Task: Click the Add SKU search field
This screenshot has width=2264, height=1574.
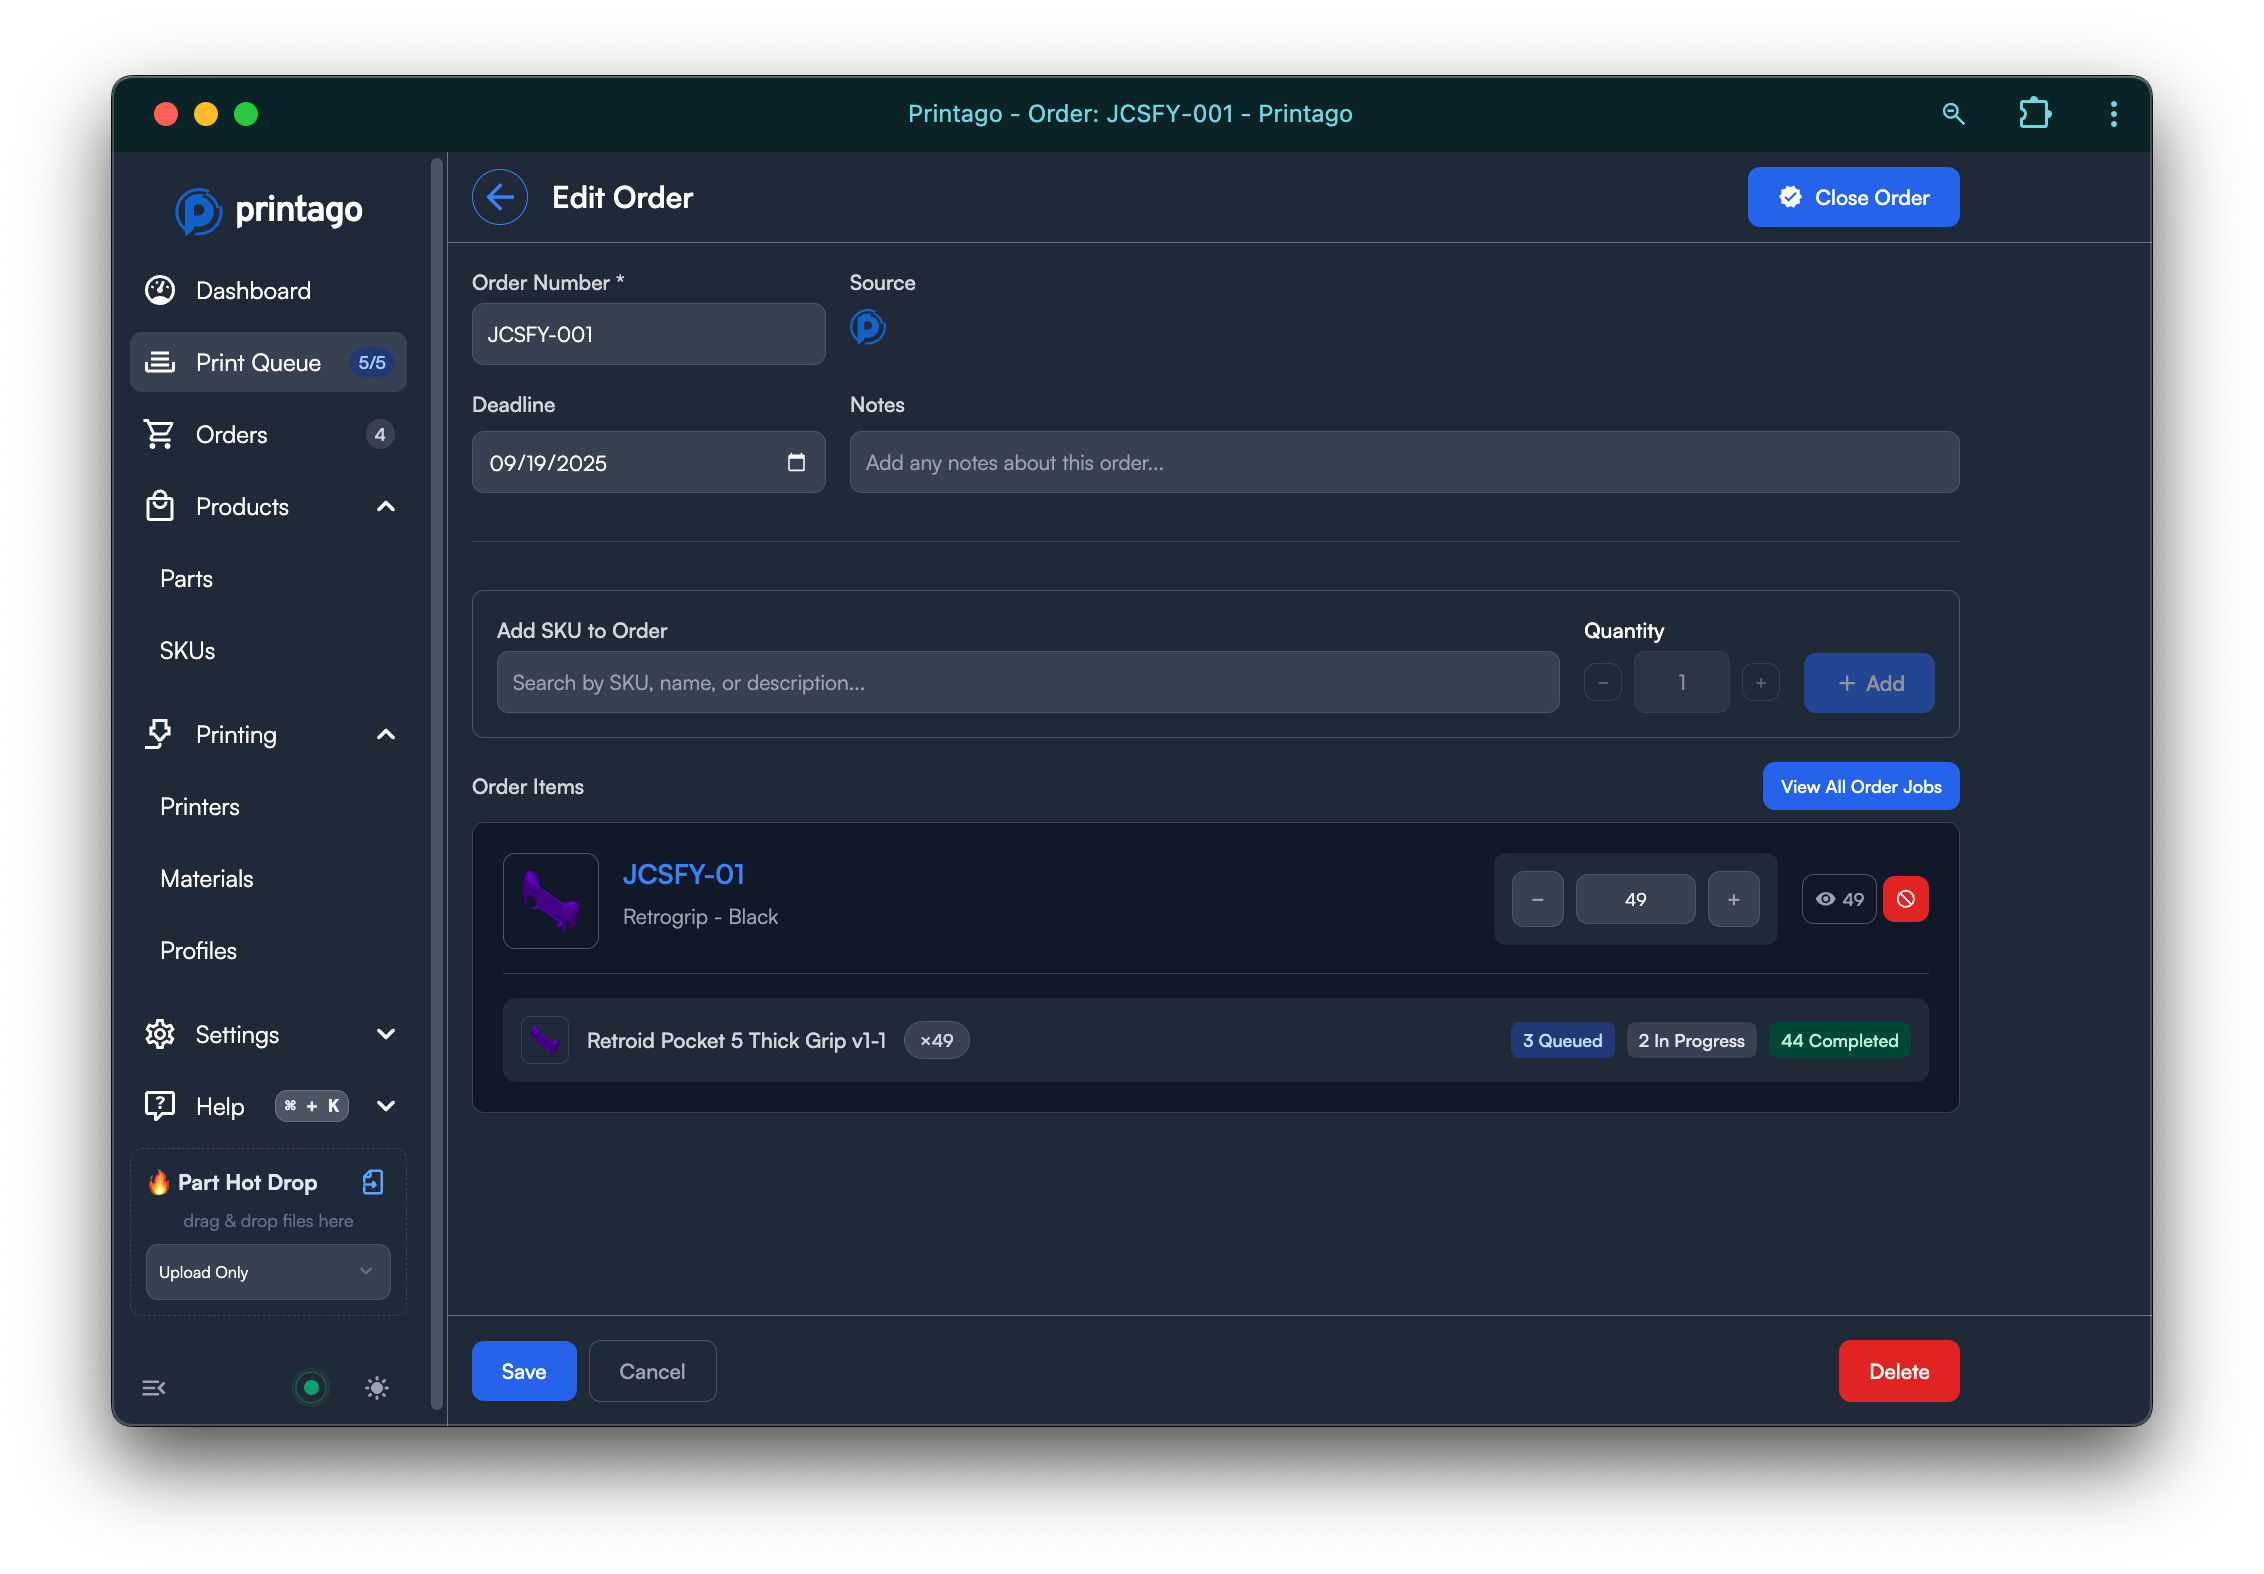Action: pyautogui.click(x=1027, y=683)
